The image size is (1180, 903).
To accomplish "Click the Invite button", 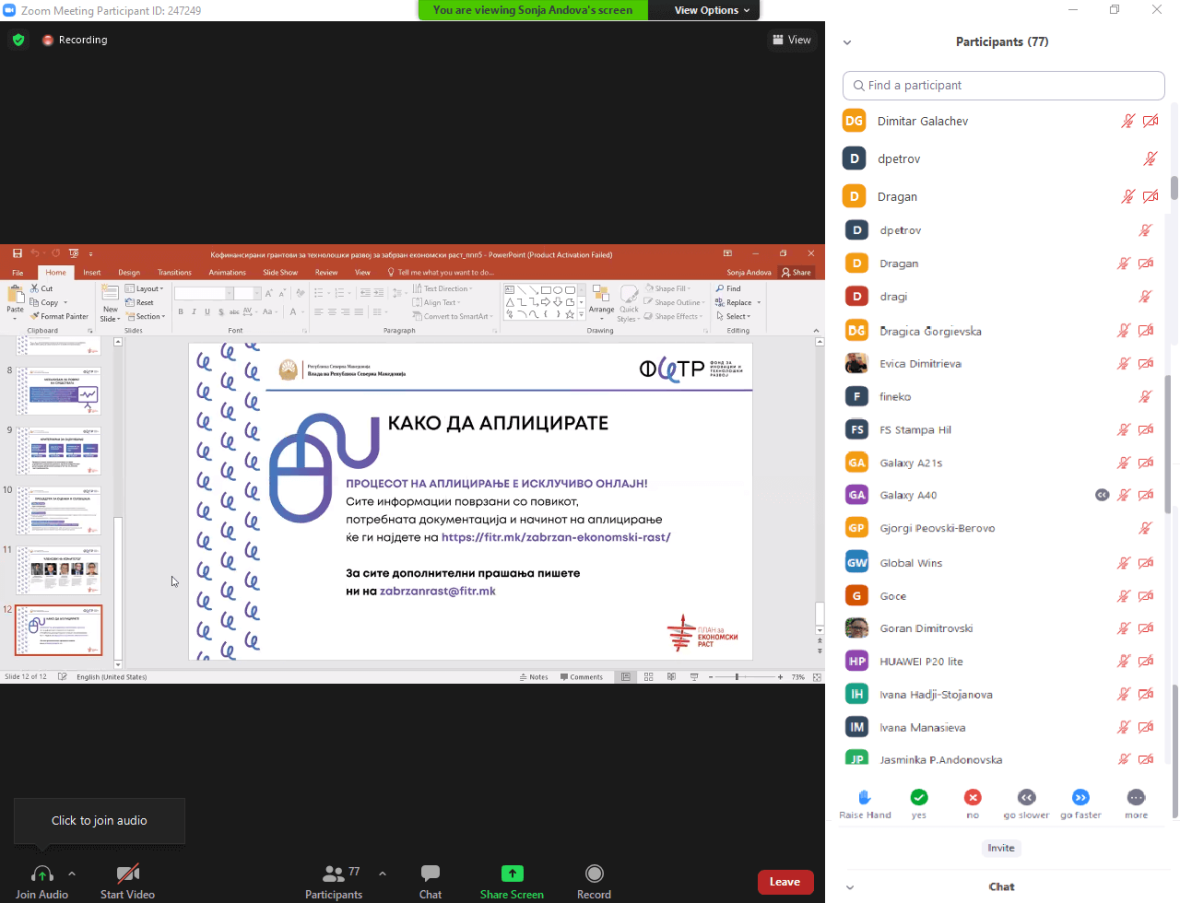I will (1001, 848).
